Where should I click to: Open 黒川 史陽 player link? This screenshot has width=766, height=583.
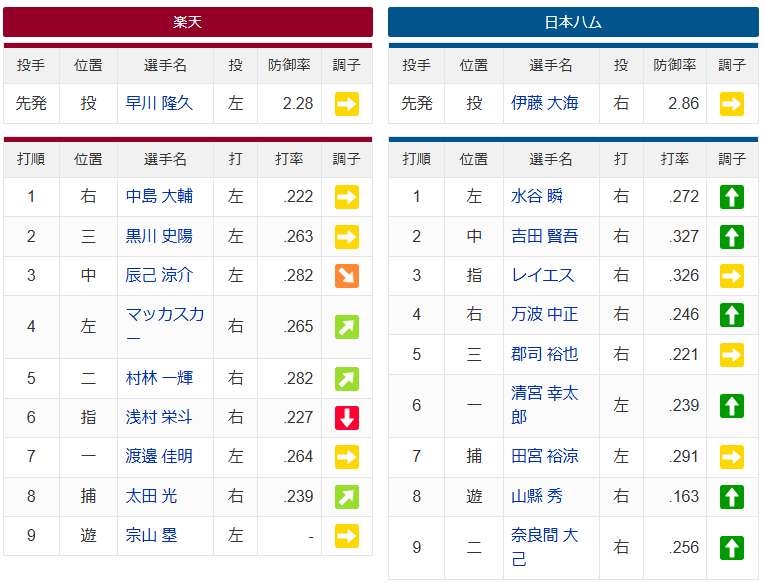tap(159, 236)
